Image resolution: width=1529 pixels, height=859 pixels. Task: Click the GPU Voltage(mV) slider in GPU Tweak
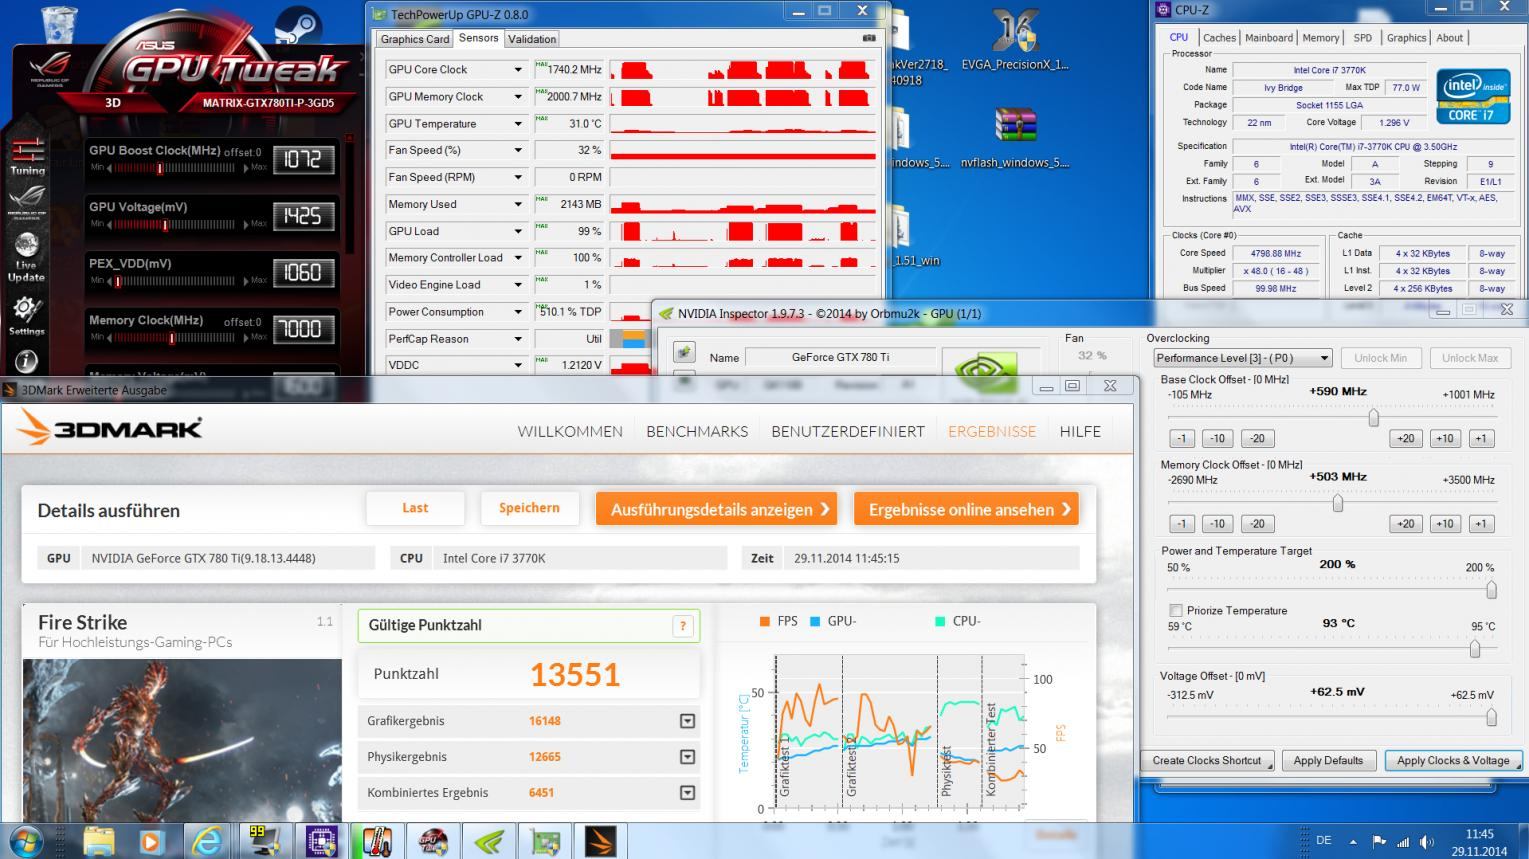[171, 224]
